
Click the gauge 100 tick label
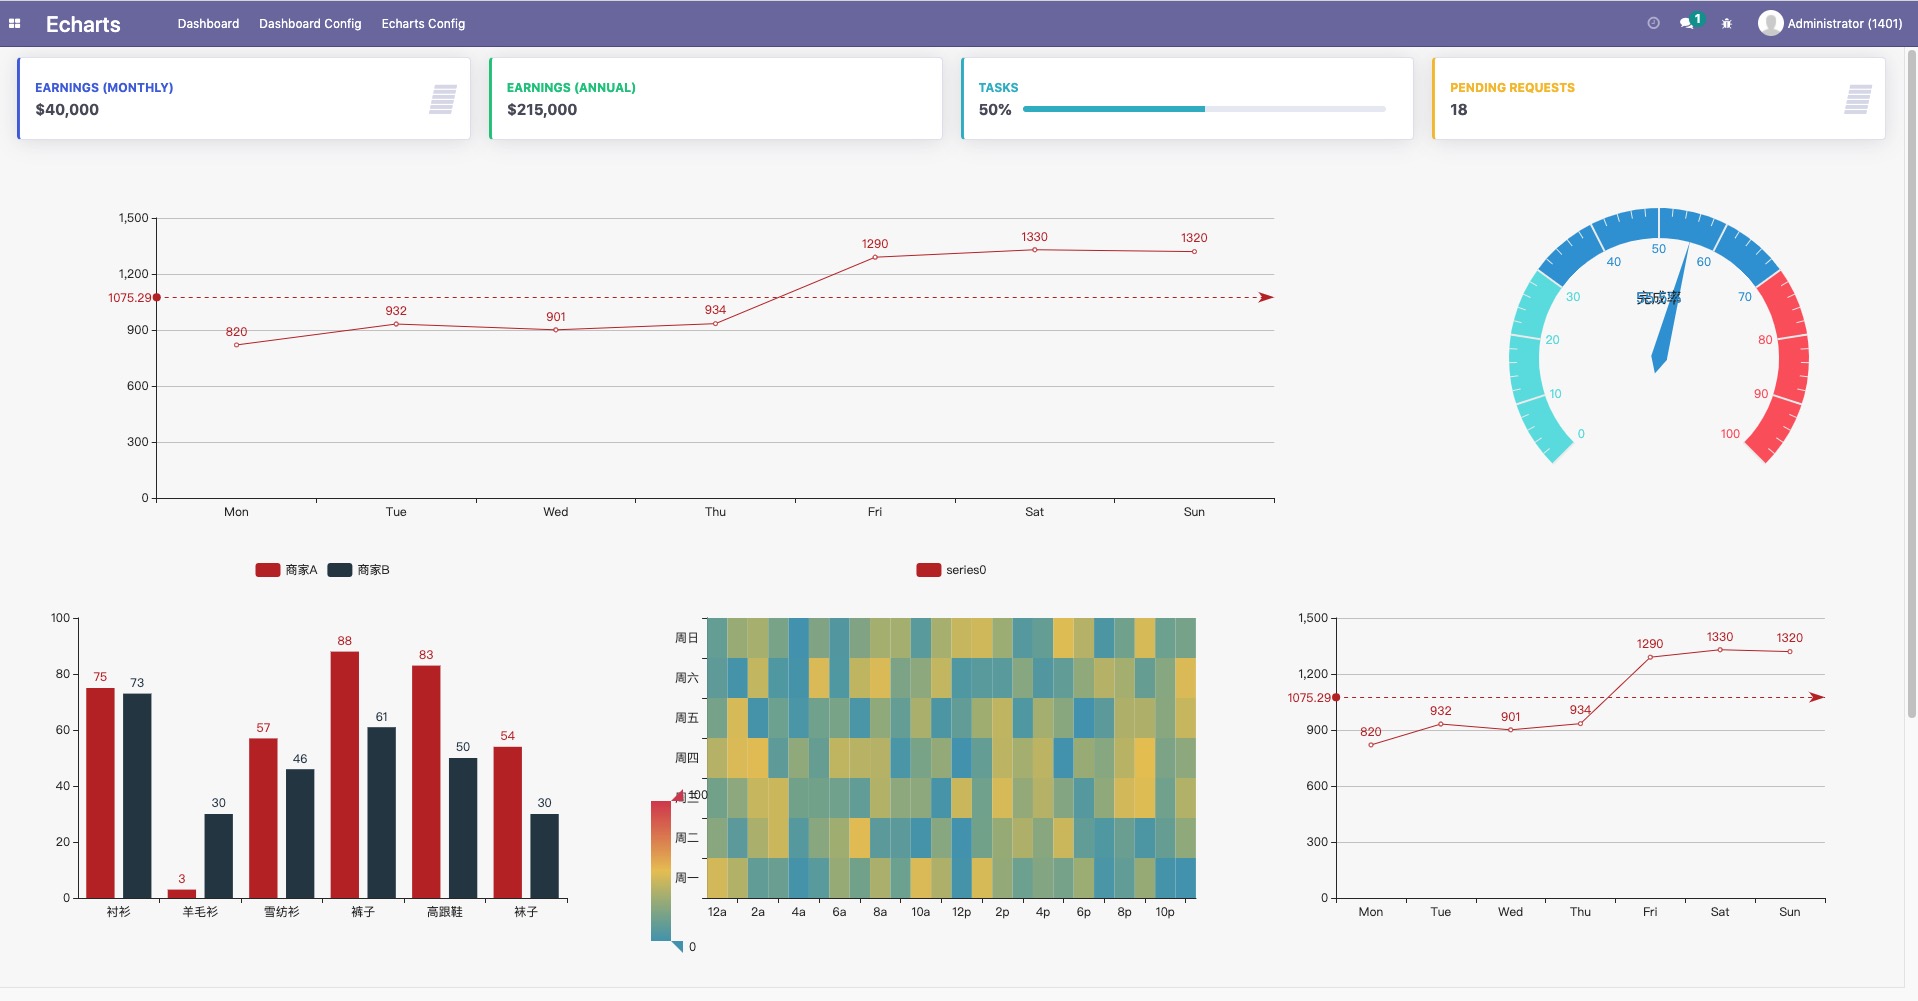coord(1730,434)
